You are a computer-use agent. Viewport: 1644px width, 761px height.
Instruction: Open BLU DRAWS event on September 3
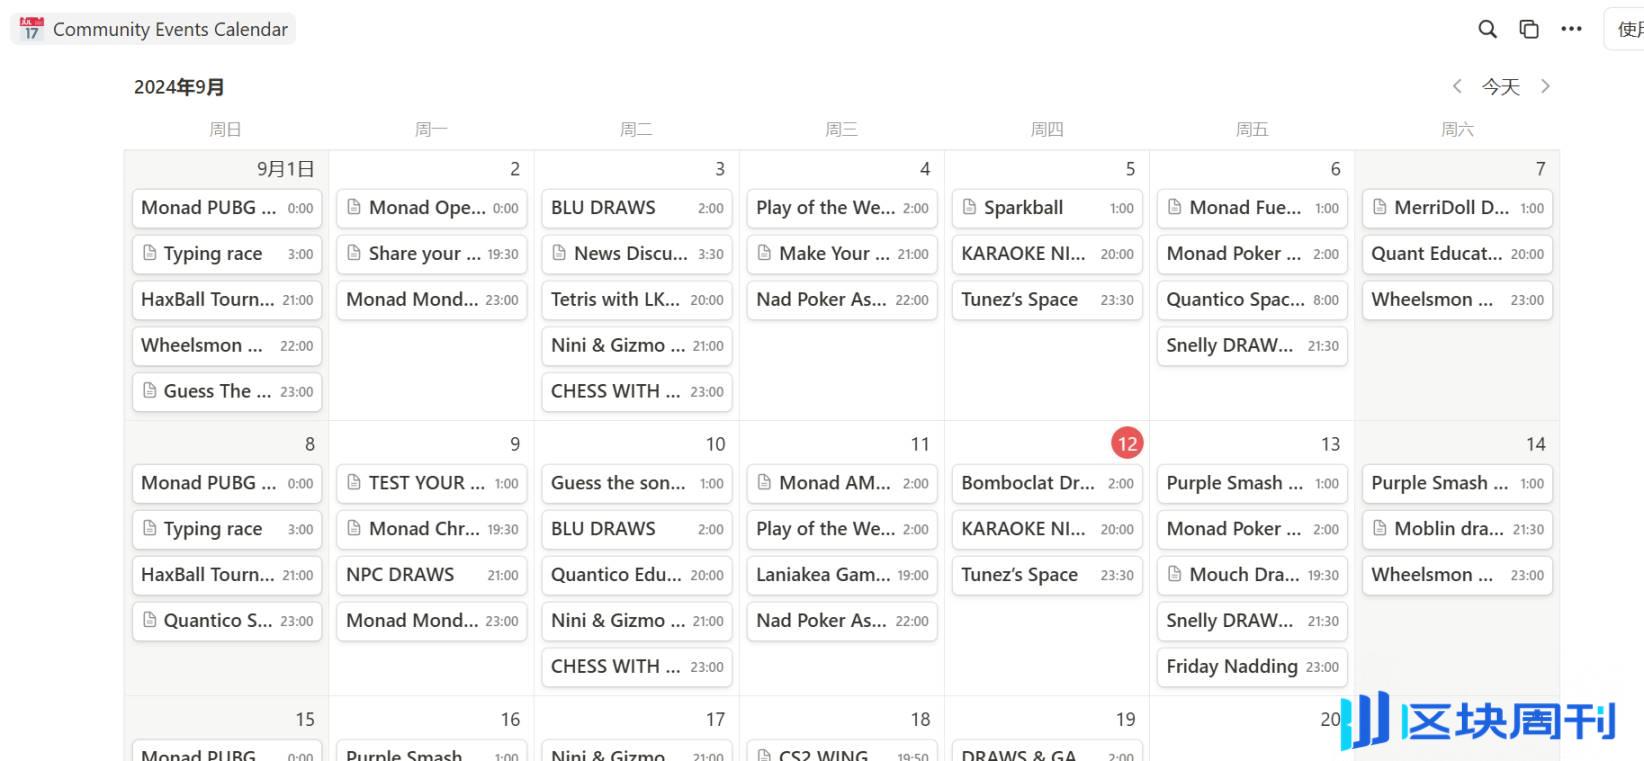click(x=637, y=208)
